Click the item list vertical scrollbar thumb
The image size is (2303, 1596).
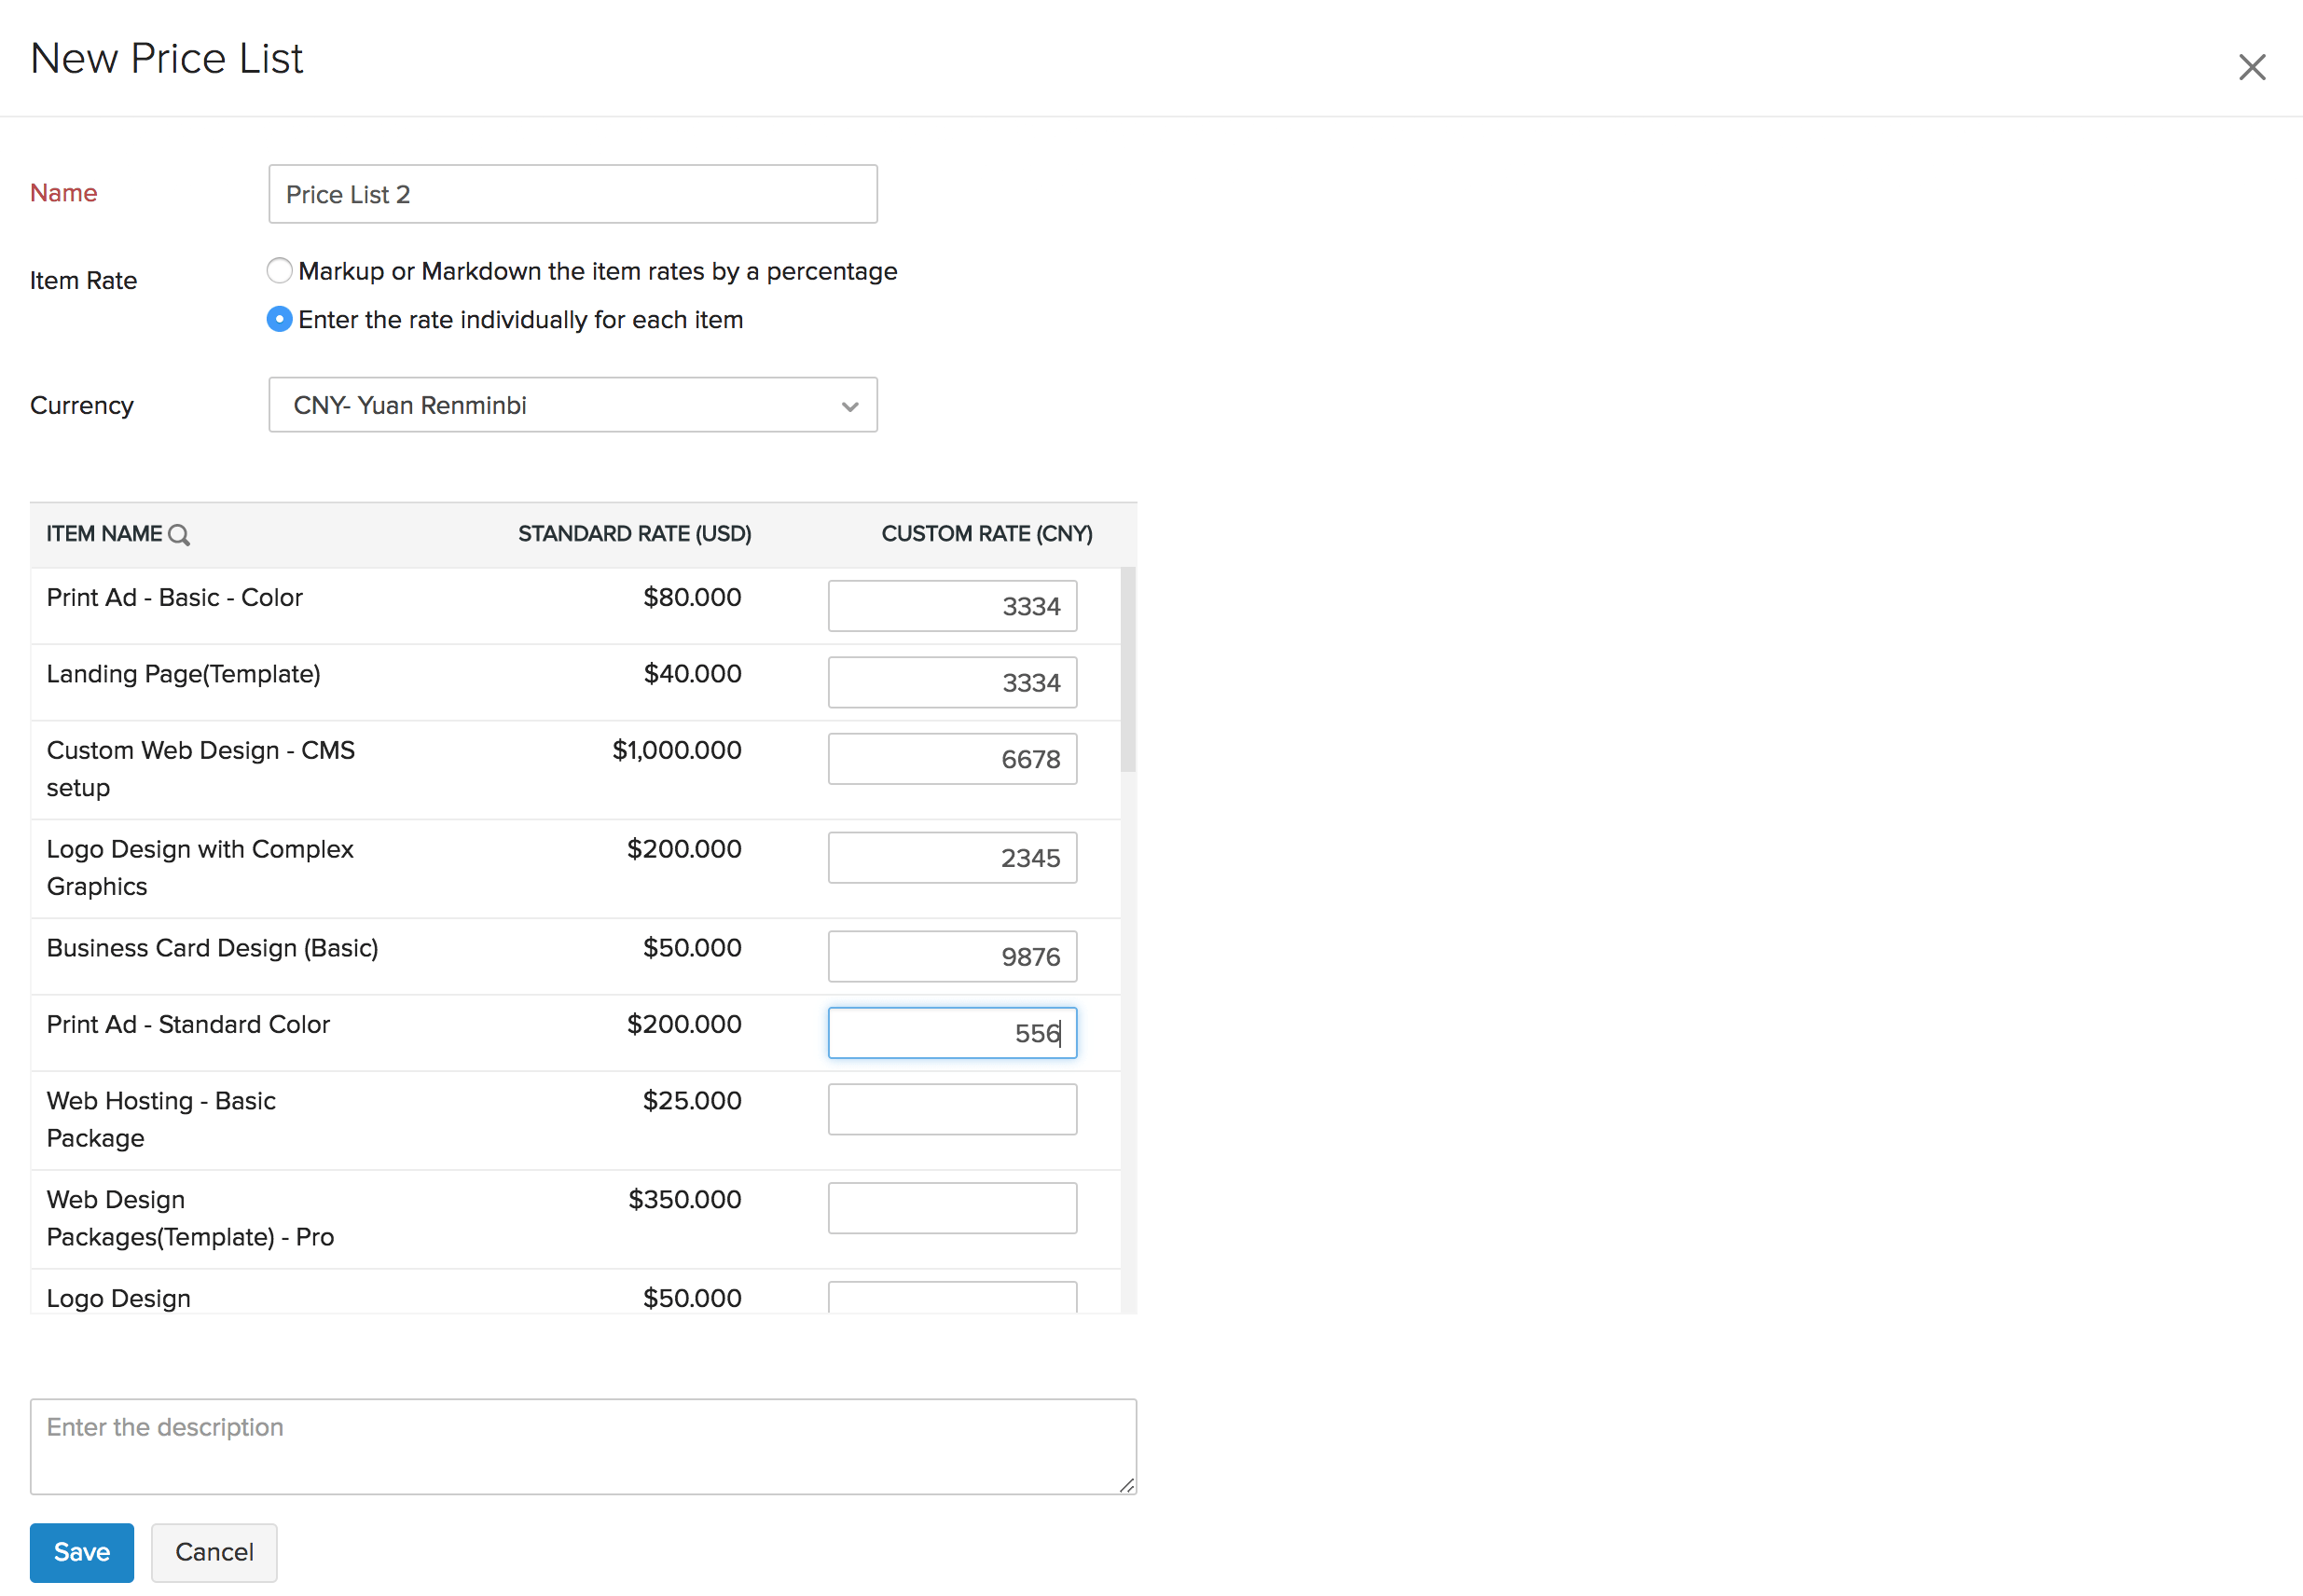point(1128,670)
